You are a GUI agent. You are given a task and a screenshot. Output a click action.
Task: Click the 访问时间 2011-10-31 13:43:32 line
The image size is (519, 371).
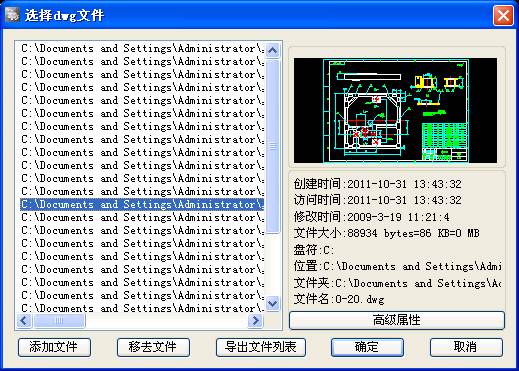[x=378, y=200]
